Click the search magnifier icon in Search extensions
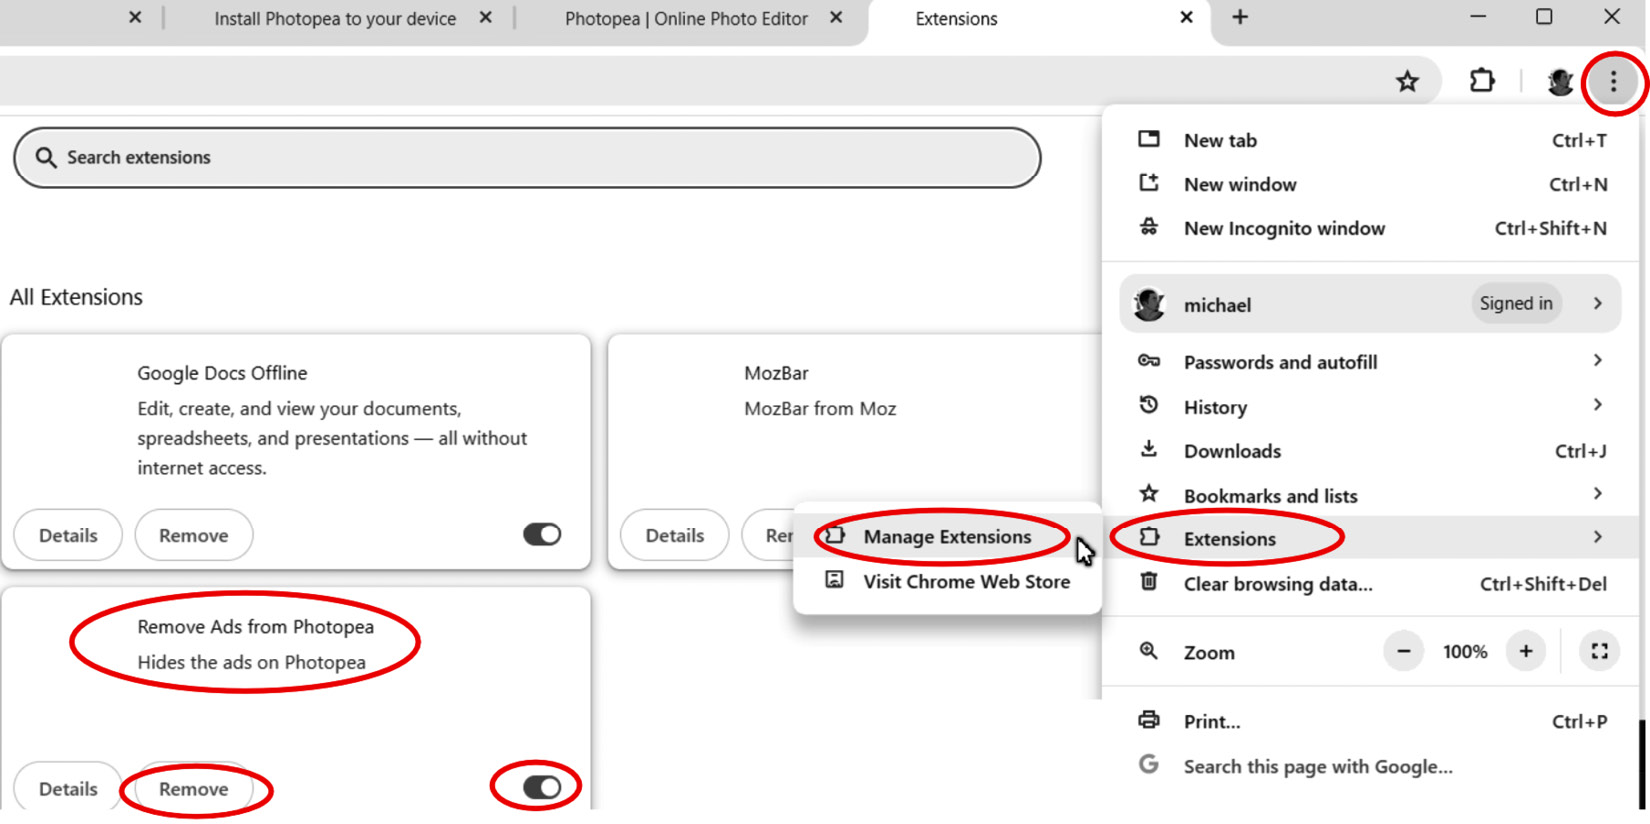Screen dimensions: 1650x824 46,157
